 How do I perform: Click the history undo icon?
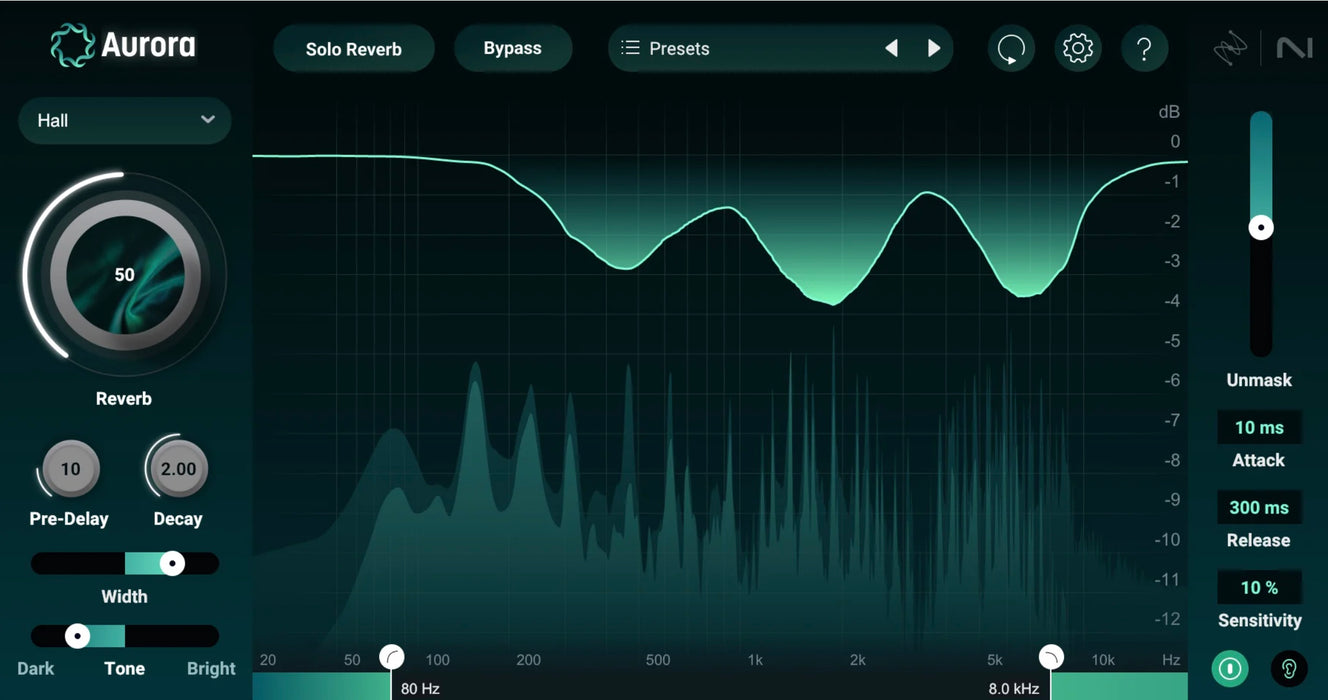tap(1011, 48)
